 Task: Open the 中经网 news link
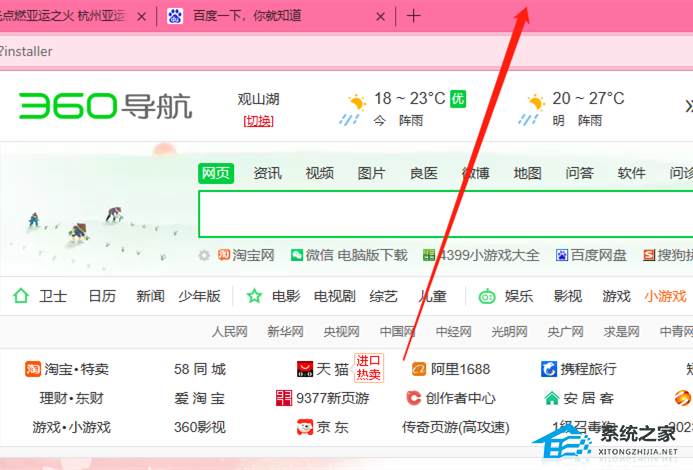pos(453,331)
